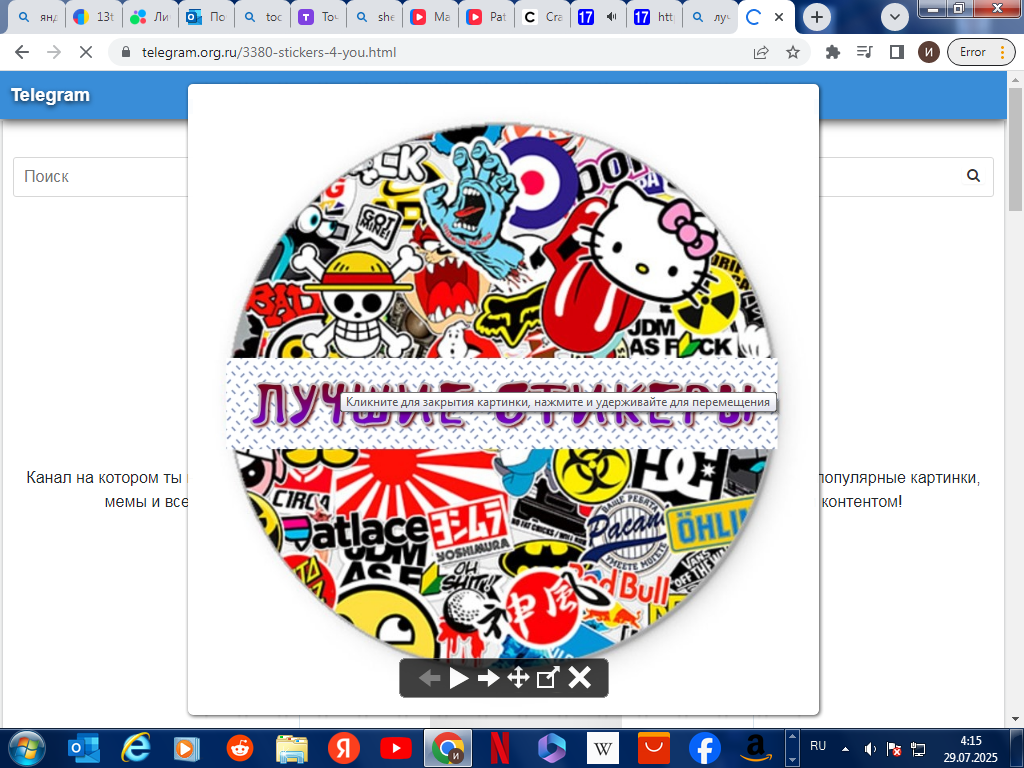1024x768 pixels.
Task: Click the page scrollbar up arrow
Action: (x=1016, y=79)
